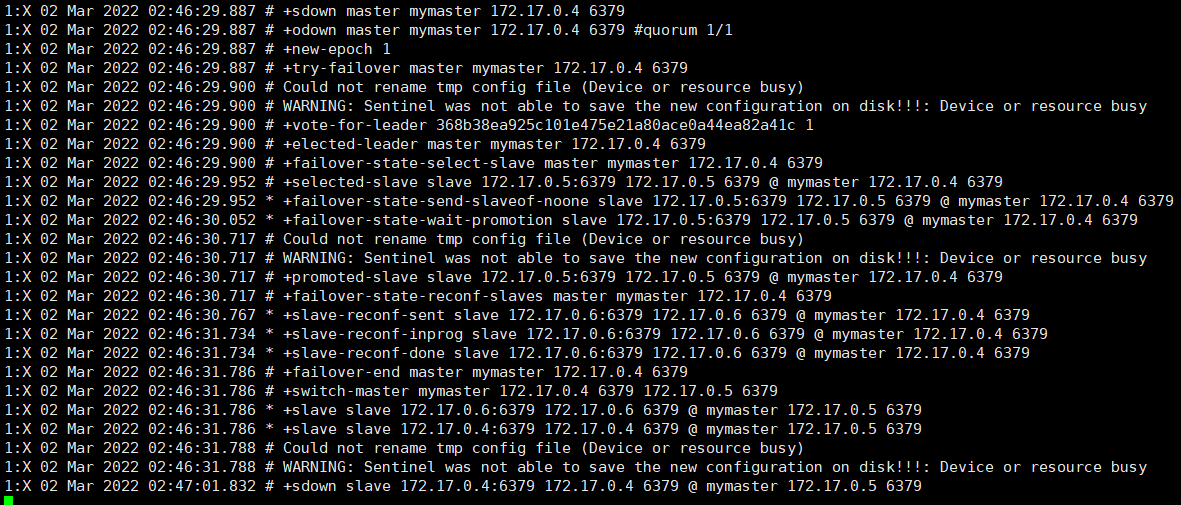The width and height of the screenshot is (1181, 505).
Task: Click the '+failover-state-send-slaveof-noone' log line
Action: click(590, 201)
